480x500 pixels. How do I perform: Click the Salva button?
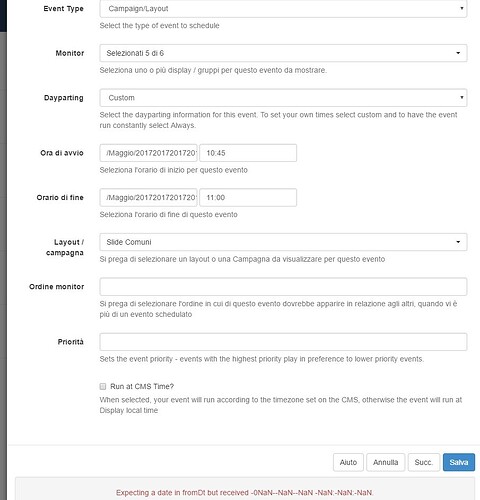click(459, 462)
